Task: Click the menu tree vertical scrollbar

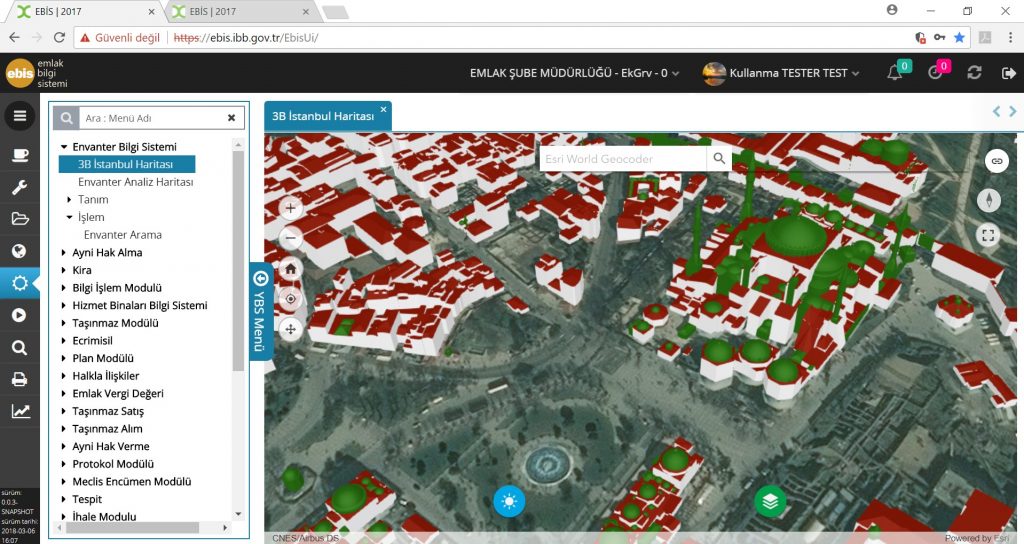Action: 238,261
